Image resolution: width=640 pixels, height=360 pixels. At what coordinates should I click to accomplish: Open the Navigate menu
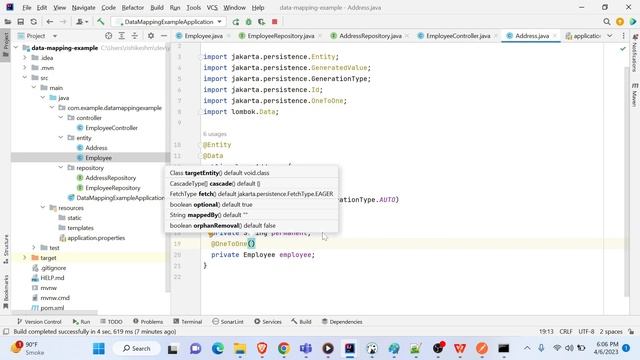[83, 7]
